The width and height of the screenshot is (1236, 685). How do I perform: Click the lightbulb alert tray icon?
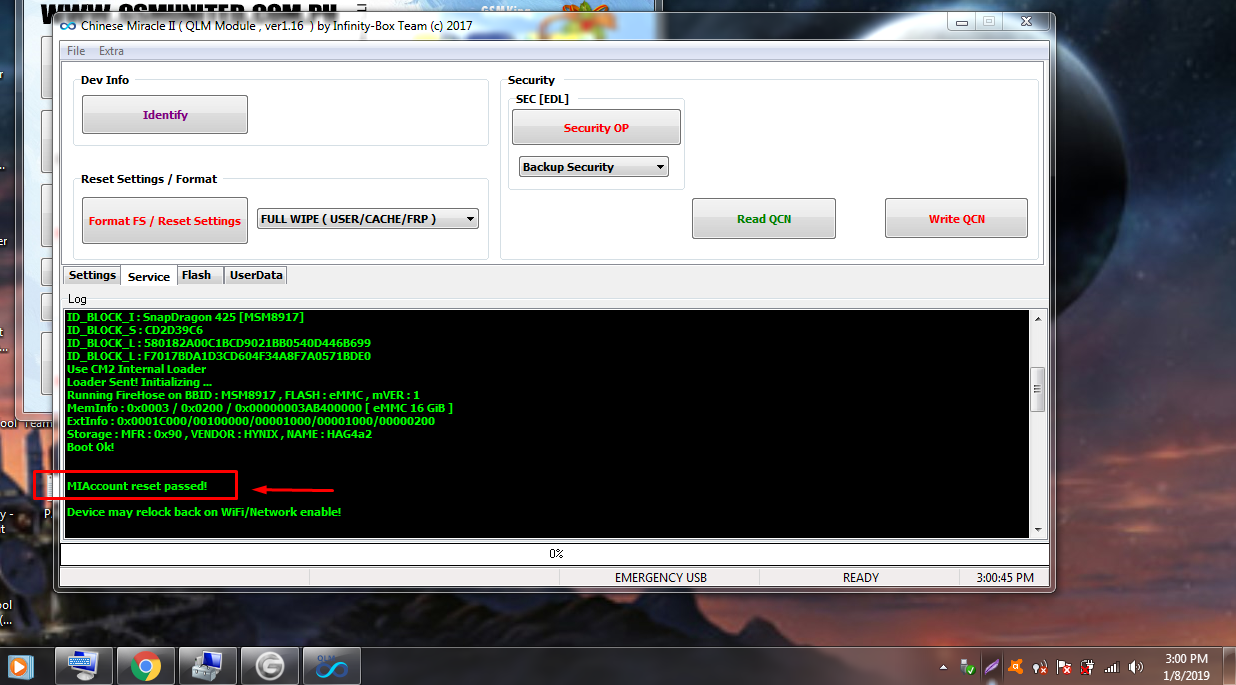[1041, 667]
